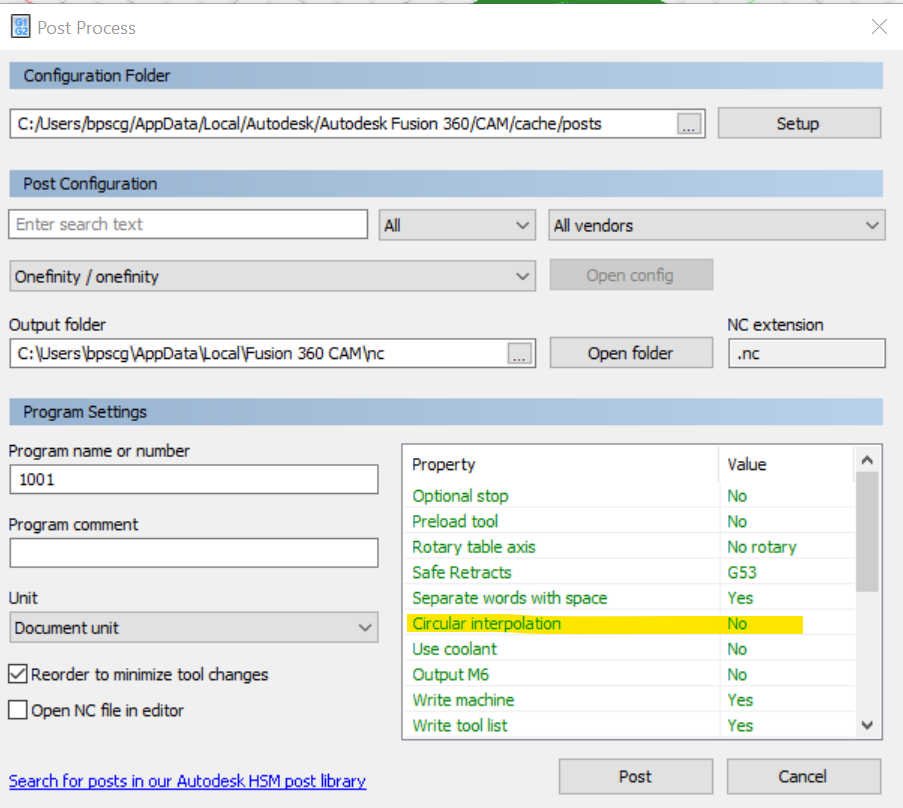Uncheck Reorder to minimize tool changes
Image resolution: width=903 pixels, height=808 pixels.
pos(18,674)
